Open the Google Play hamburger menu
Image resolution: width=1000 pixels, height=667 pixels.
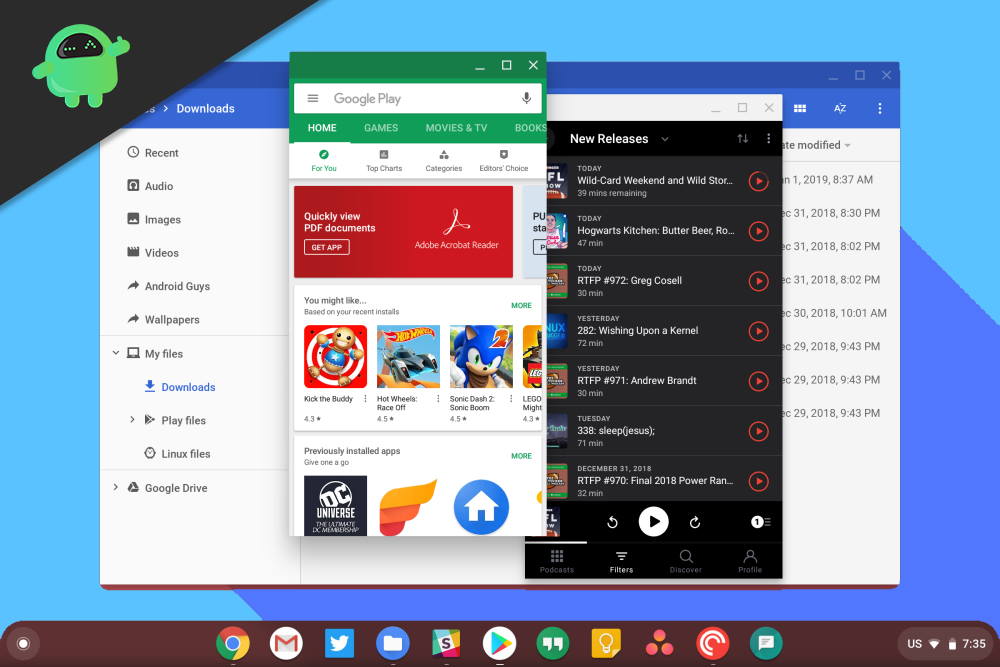pos(312,98)
